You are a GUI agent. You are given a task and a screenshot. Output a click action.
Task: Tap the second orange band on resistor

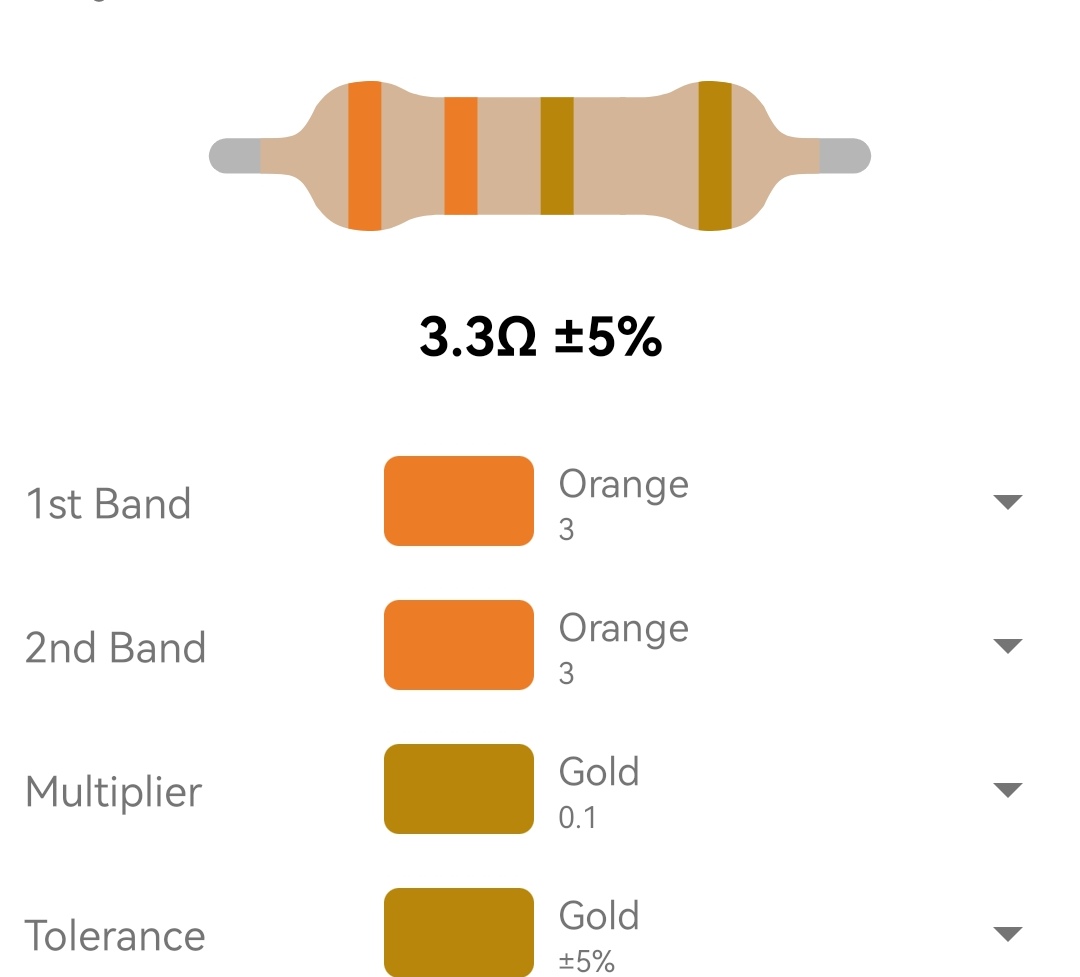click(461, 156)
